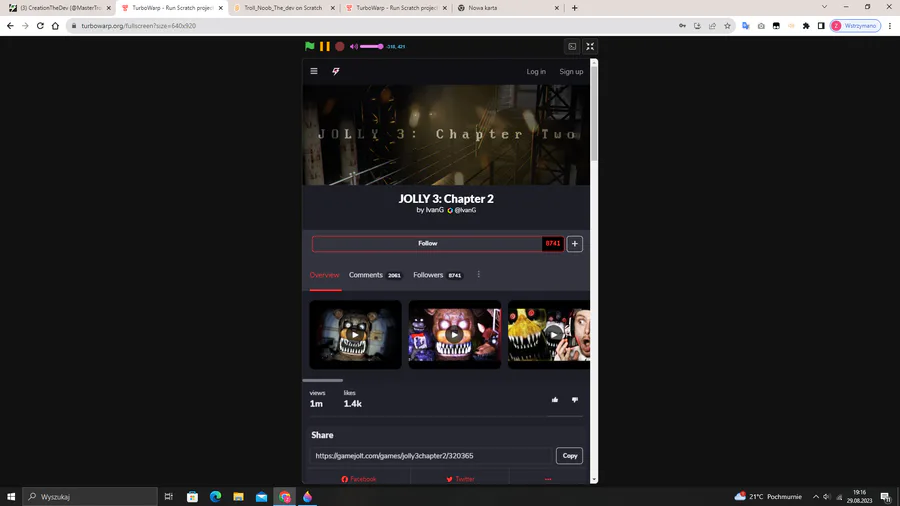Go to the browser home page

pyautogui.click(x=55, y=26)
